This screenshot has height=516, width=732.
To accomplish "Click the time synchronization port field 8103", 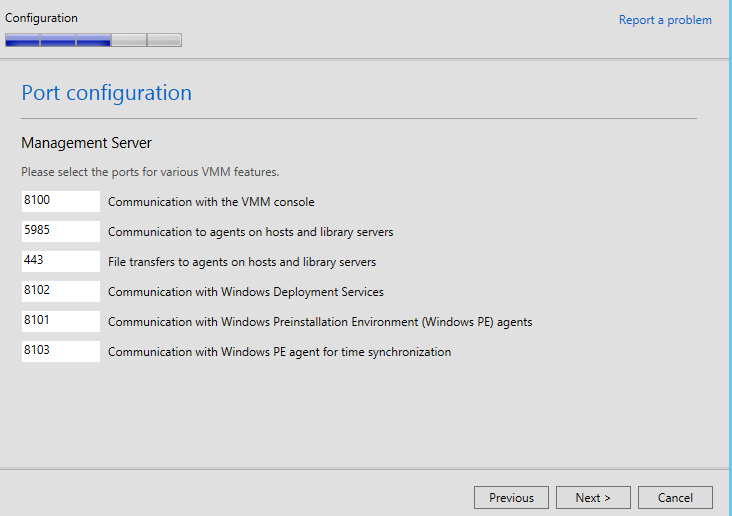I will [60, 351].
